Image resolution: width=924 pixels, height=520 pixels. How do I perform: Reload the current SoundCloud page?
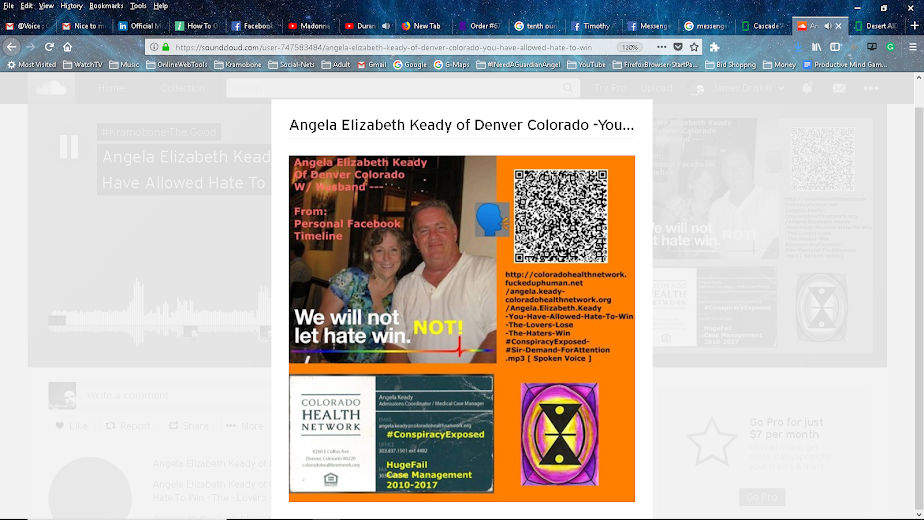[x=50, y=47]
